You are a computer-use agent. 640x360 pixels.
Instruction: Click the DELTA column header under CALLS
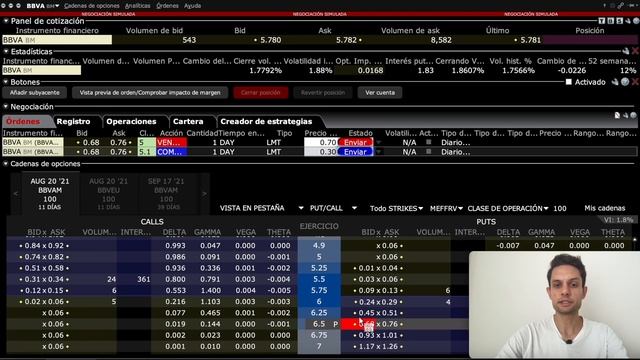174,232
